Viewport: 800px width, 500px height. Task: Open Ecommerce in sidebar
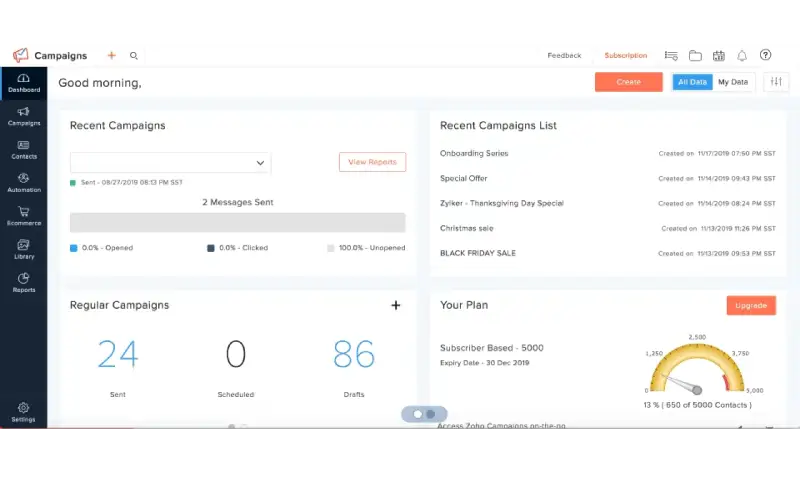[x=23, y=216]
